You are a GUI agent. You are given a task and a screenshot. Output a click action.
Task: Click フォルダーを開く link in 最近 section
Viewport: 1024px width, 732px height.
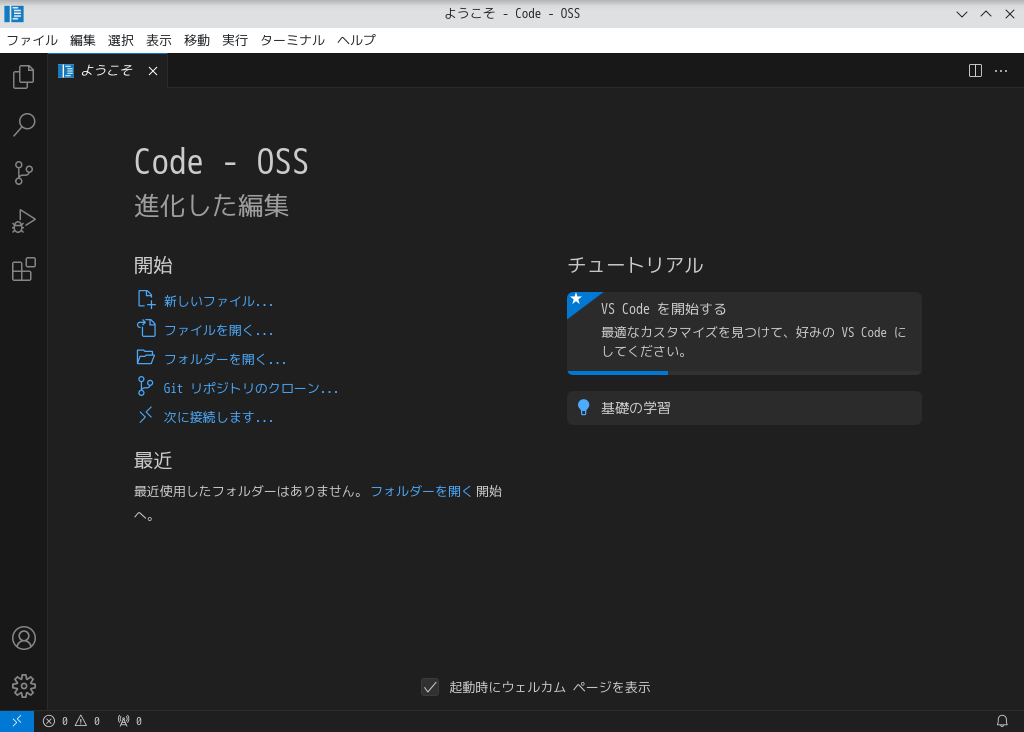[x=421, y=491]
